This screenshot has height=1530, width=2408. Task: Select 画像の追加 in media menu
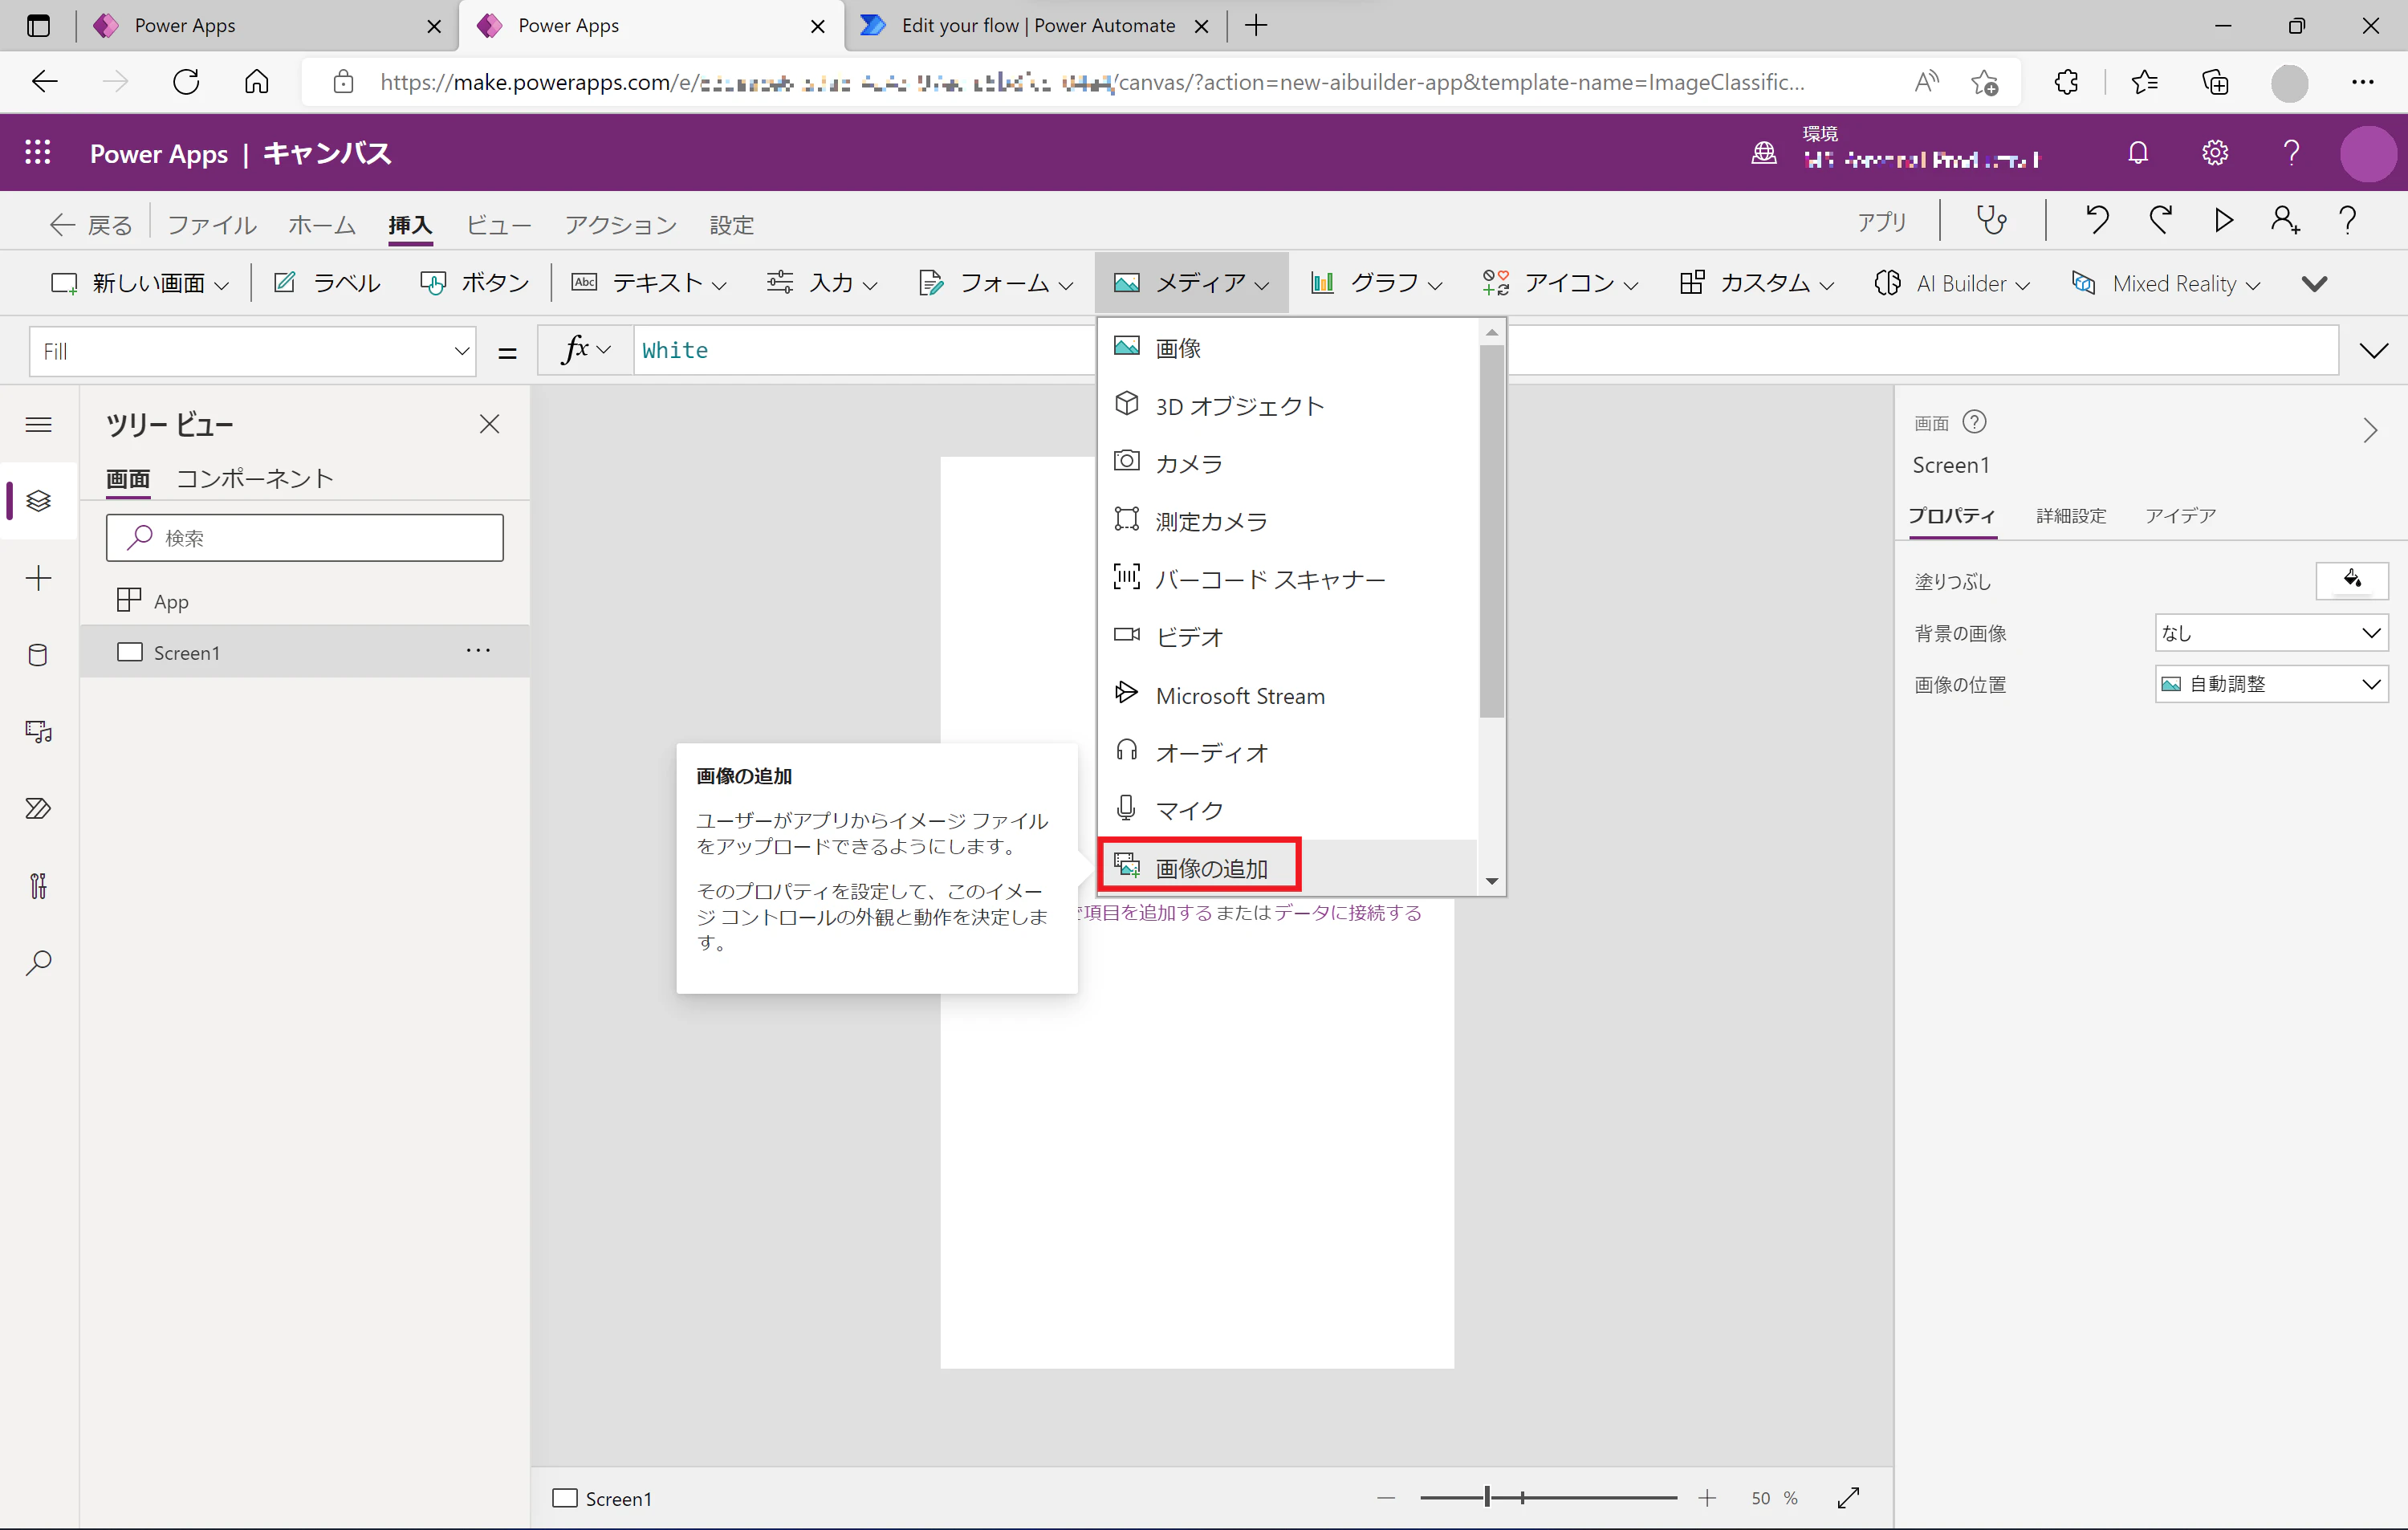pos(1288,868)
